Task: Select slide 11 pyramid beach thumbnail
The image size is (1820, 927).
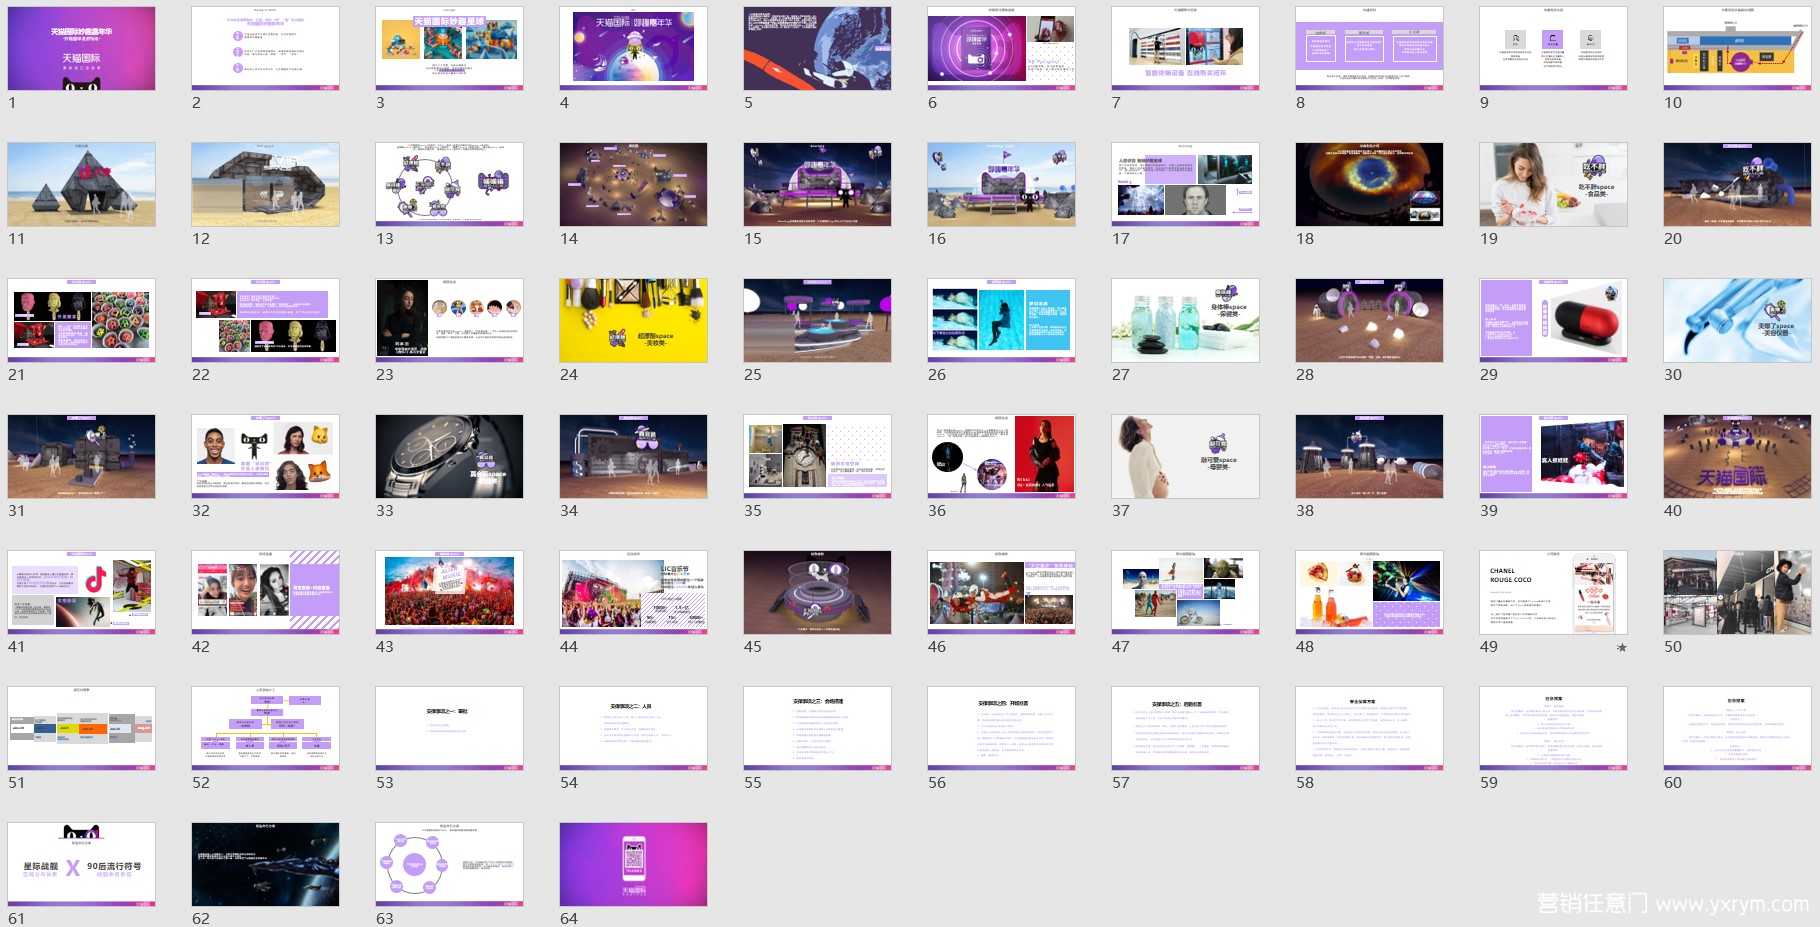Action: click(x=81, y=184)
